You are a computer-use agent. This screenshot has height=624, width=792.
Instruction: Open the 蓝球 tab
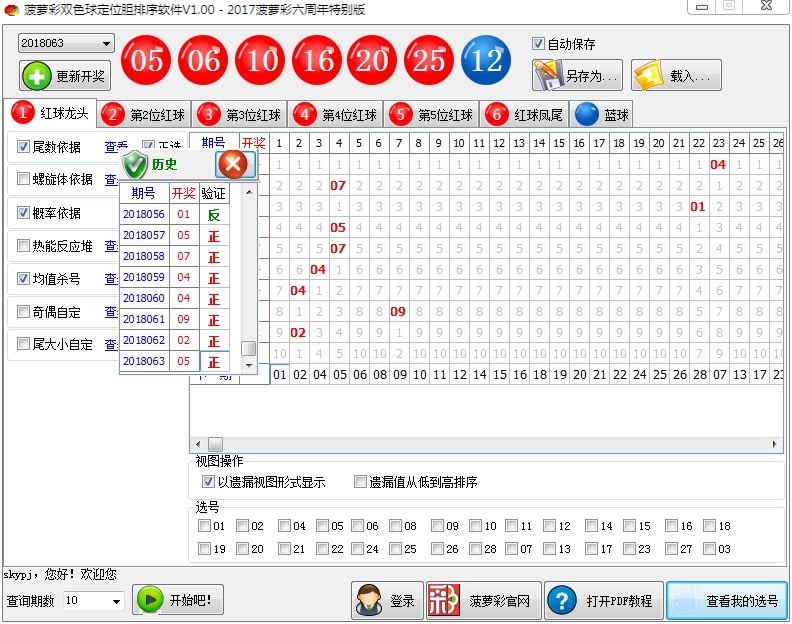(x=602, y=114)
